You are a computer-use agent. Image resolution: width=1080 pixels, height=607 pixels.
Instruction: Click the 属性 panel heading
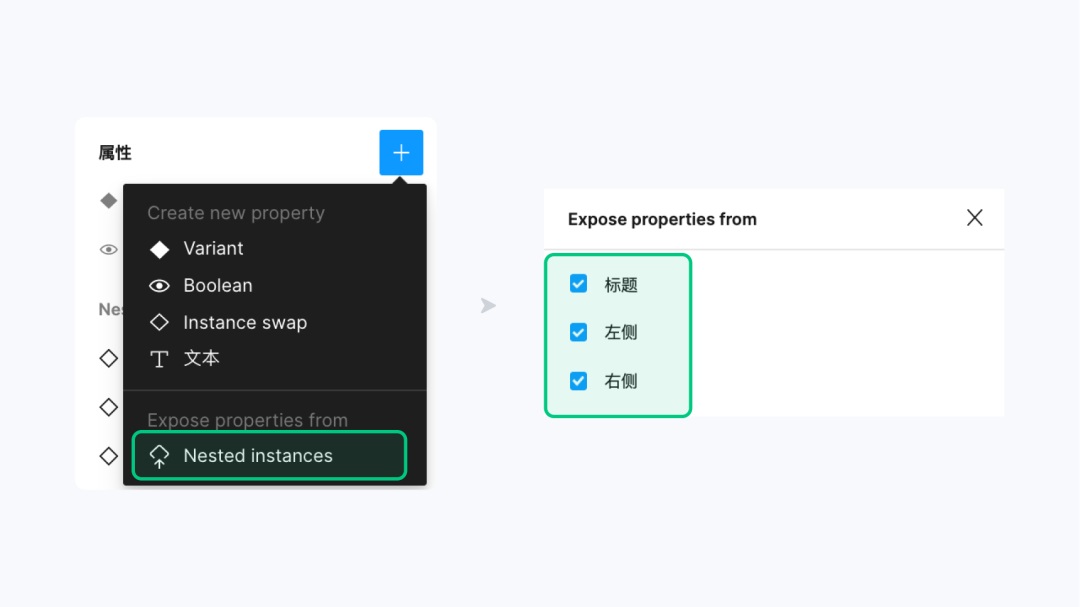click(115, 153)
